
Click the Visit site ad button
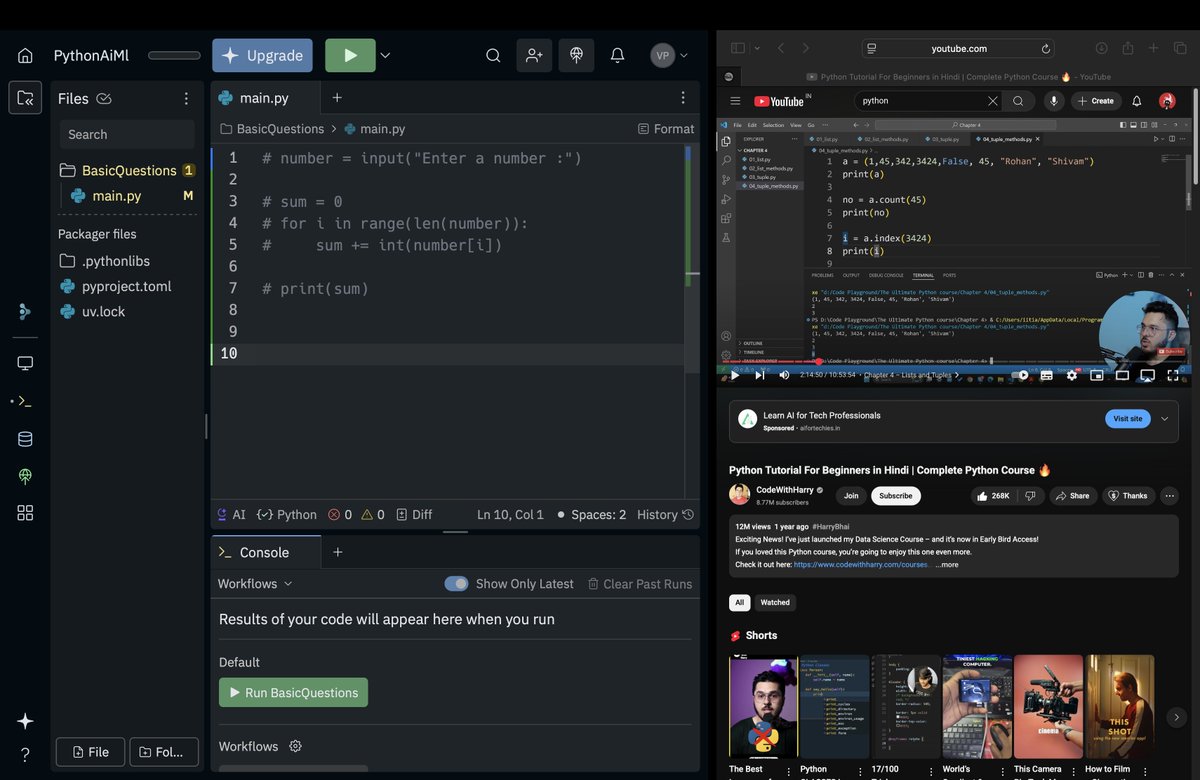(x=1128, y=419)
